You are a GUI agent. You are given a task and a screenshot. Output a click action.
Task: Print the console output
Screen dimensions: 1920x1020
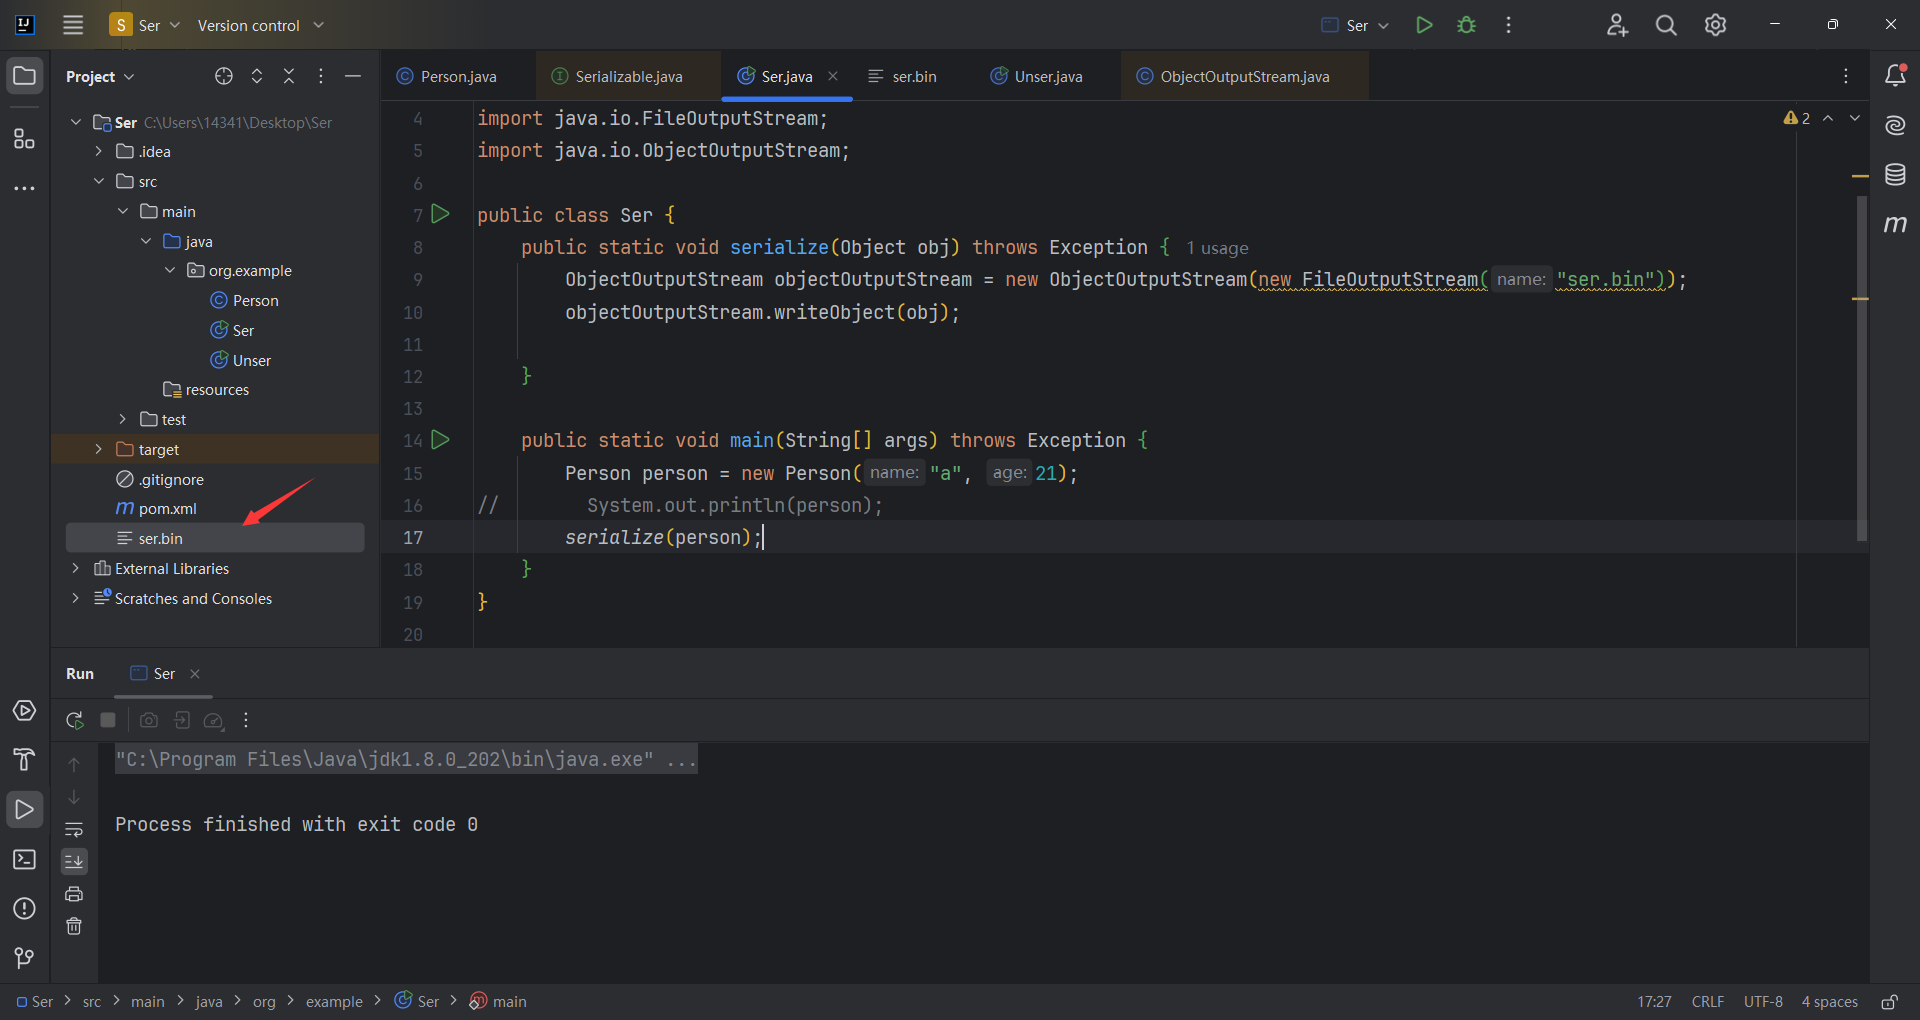(x=74, y=894)
